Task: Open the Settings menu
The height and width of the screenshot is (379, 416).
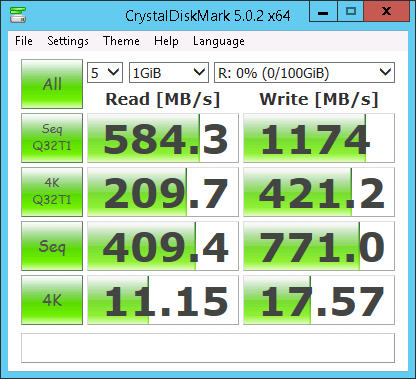Action: pyautogui.click(x=68, y=41)
